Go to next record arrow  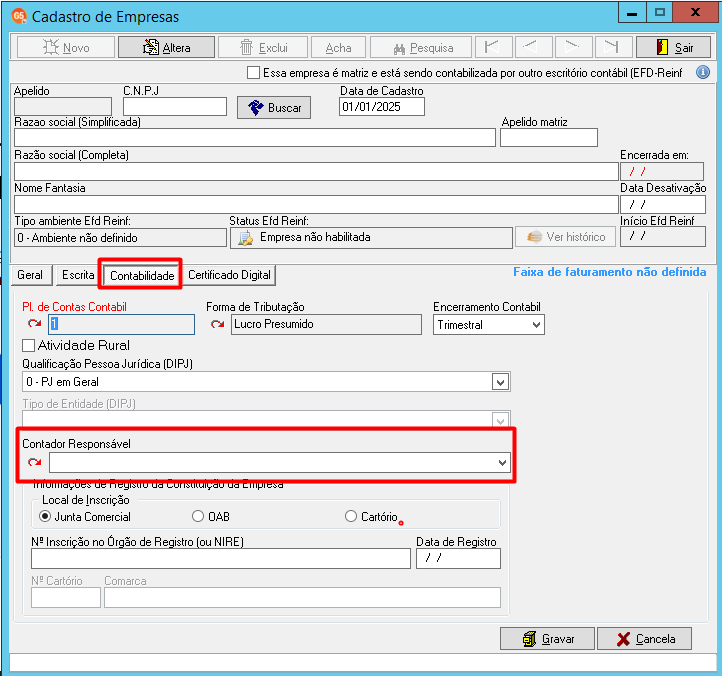click(572, 47)
